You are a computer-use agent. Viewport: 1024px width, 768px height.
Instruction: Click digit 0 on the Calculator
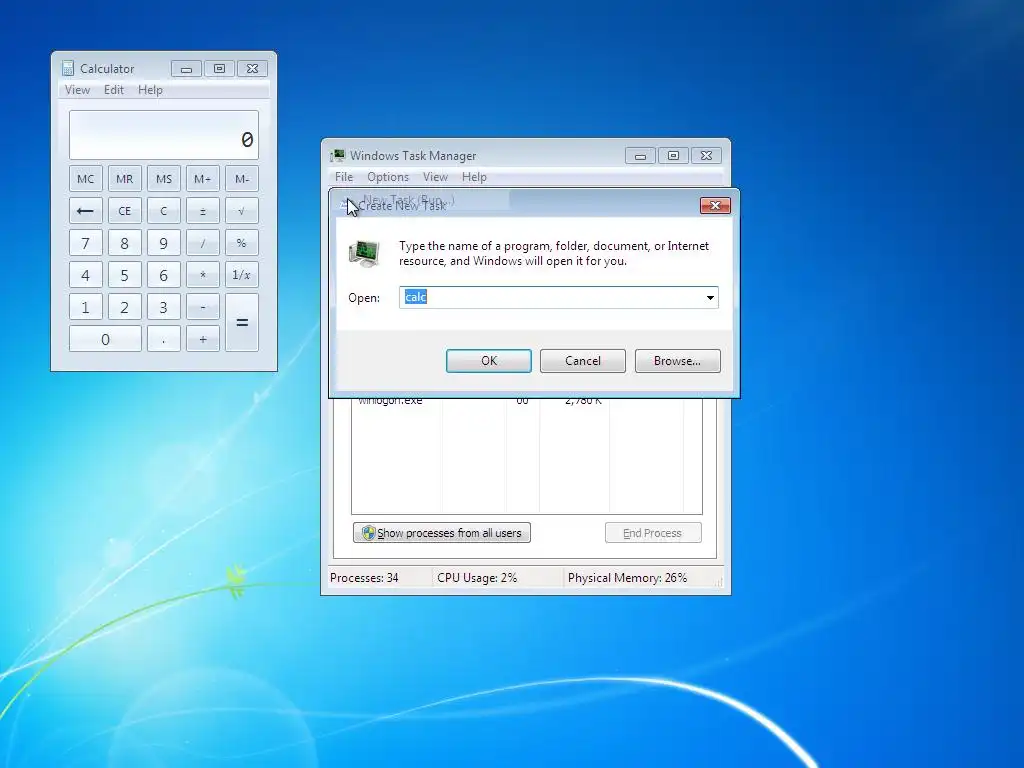[105, 339]
